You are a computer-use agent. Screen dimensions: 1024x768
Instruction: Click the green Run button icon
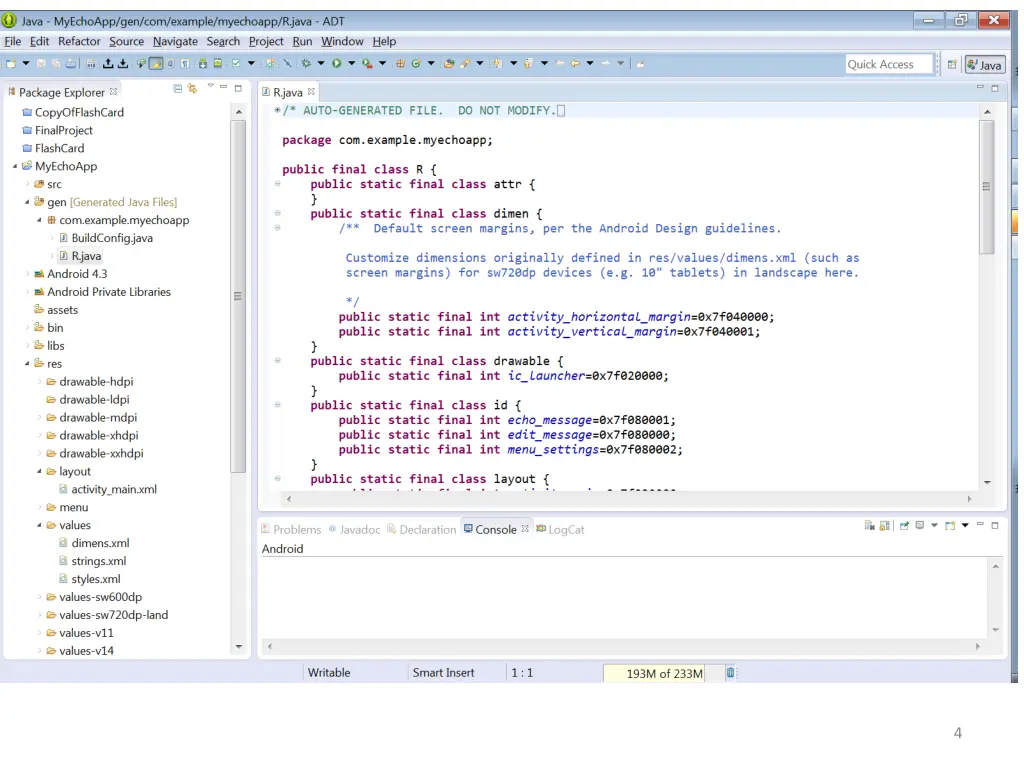336,63
